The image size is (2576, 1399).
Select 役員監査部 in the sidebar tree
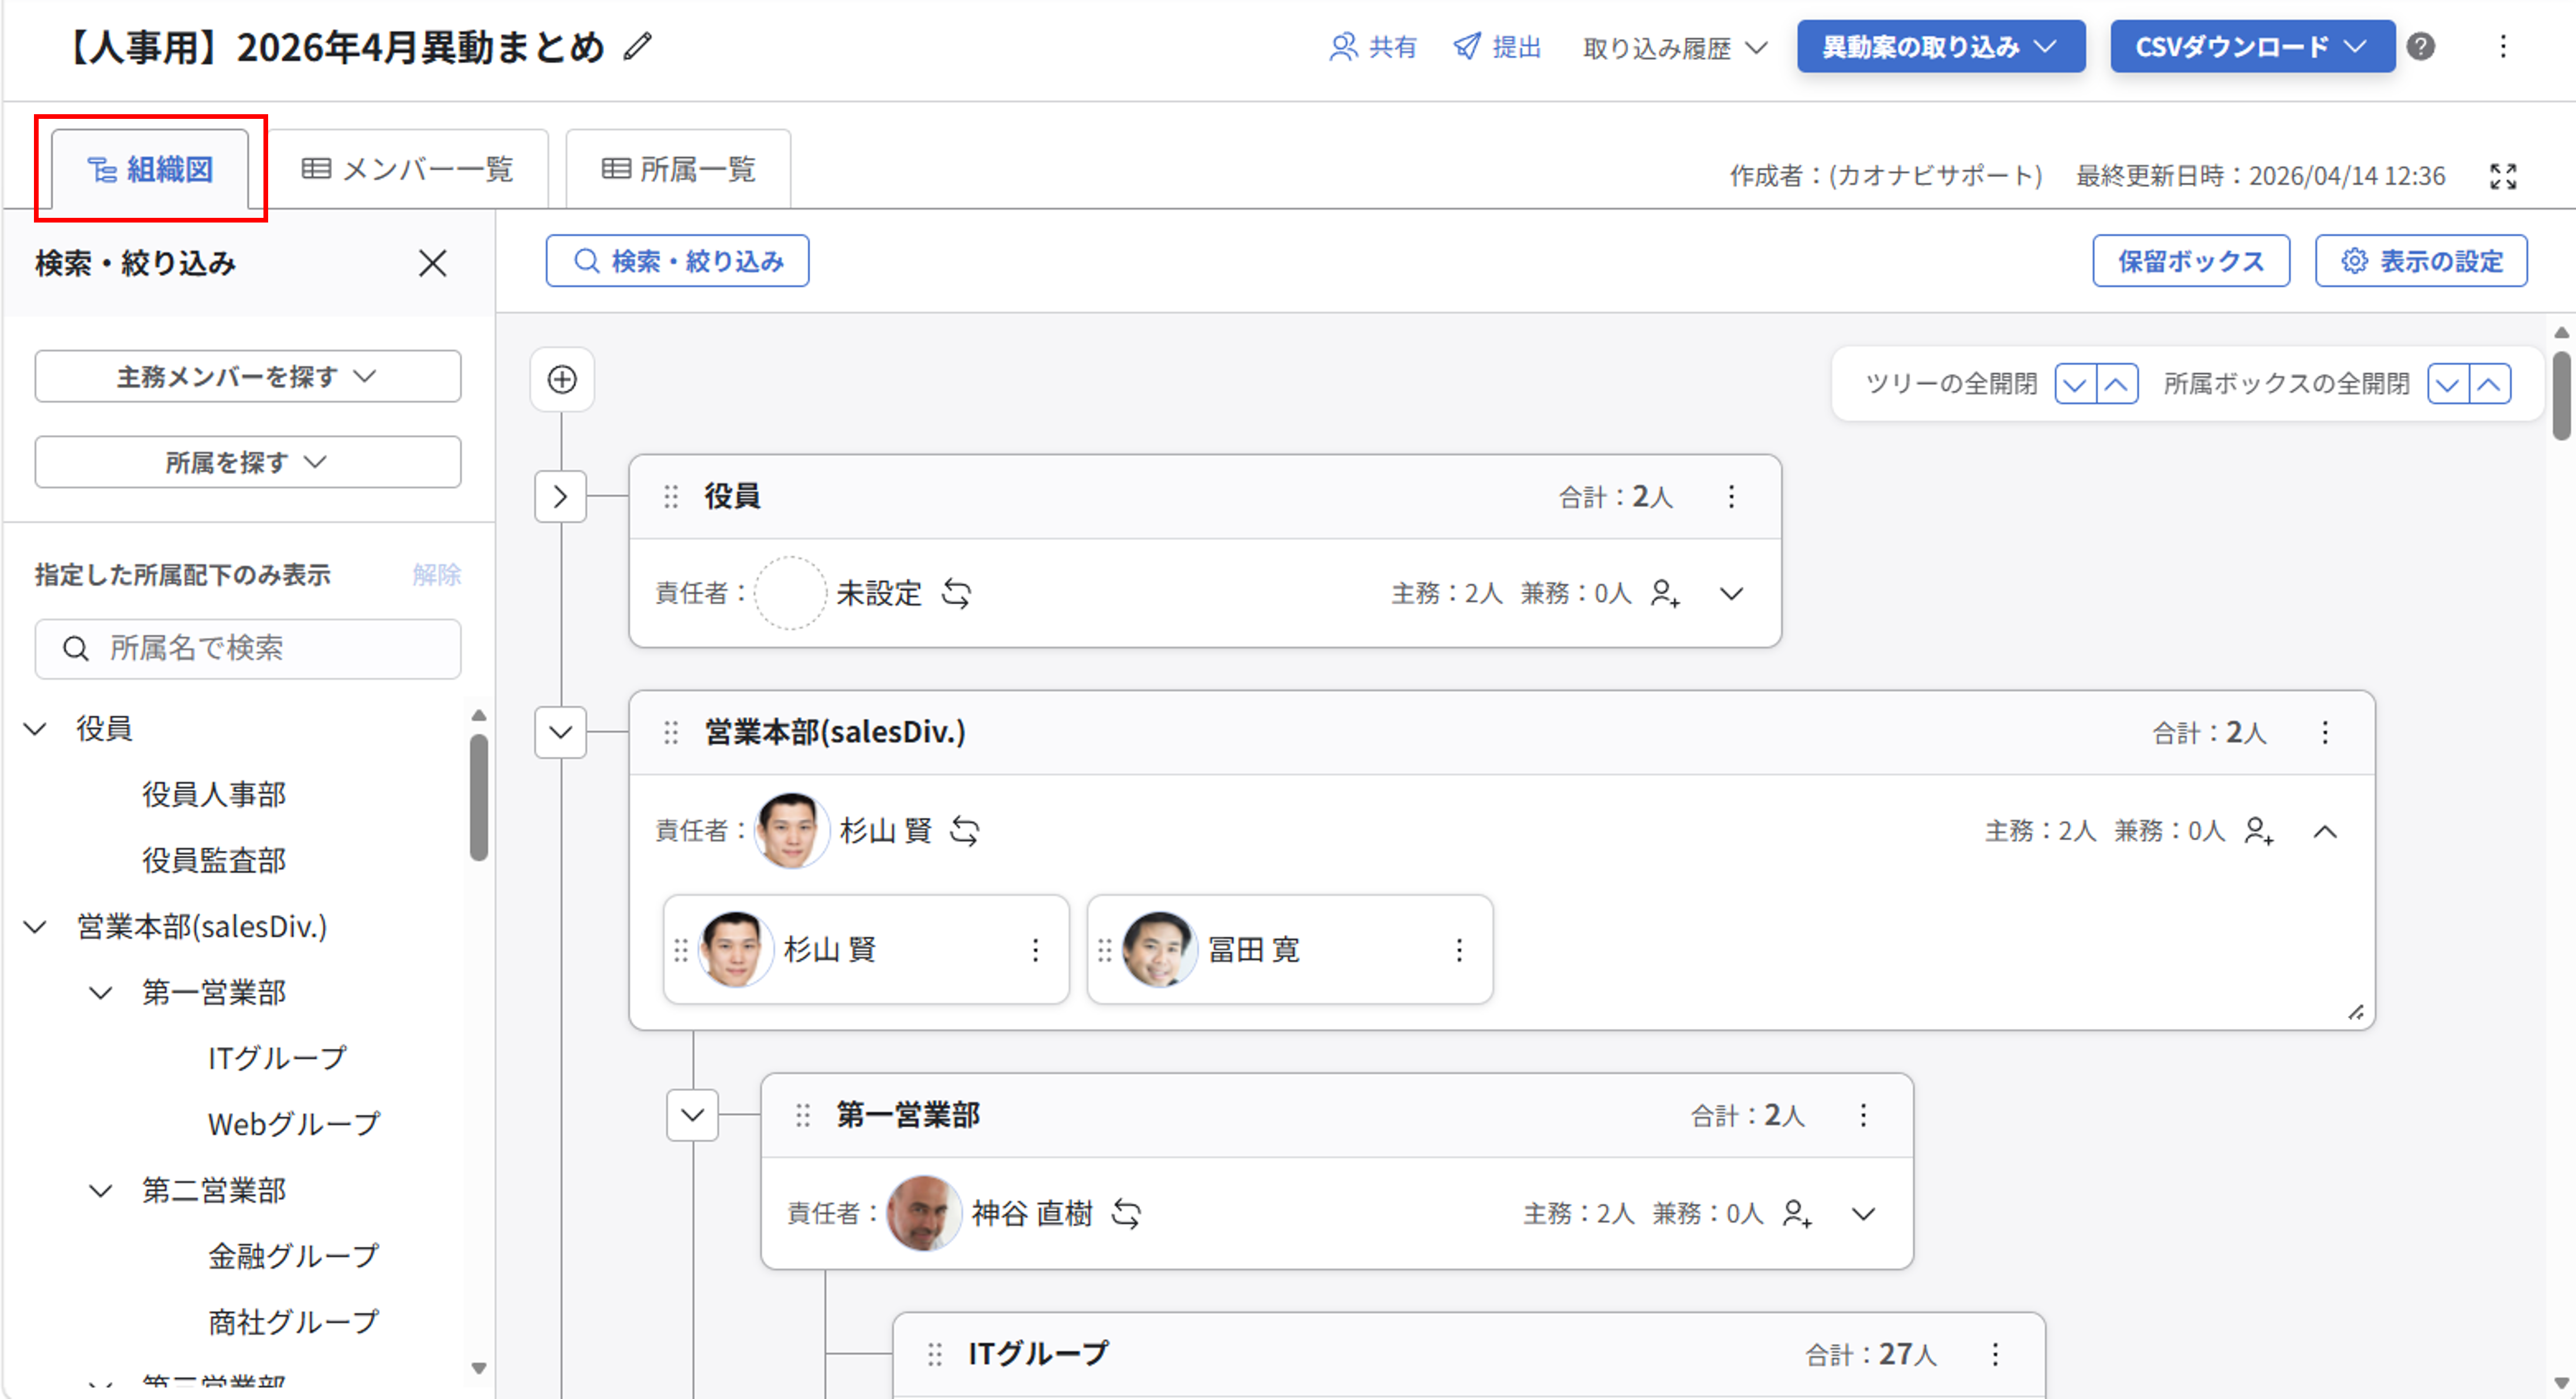[214, 861]
